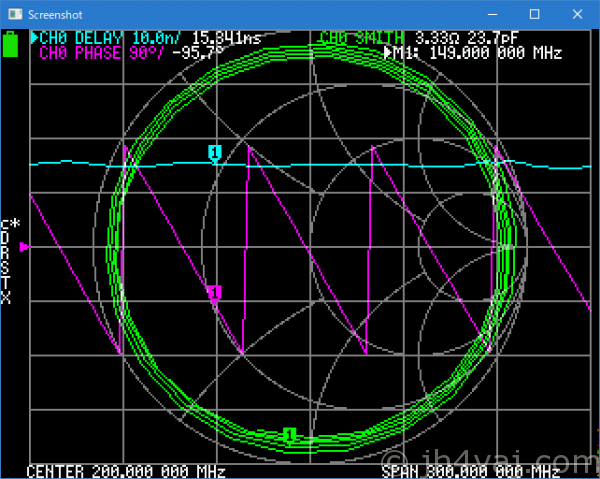Select the CH0 PHASE trace label
Image resolution: width=600 pixels, height=479 pixels.
[x=84, y=53]
